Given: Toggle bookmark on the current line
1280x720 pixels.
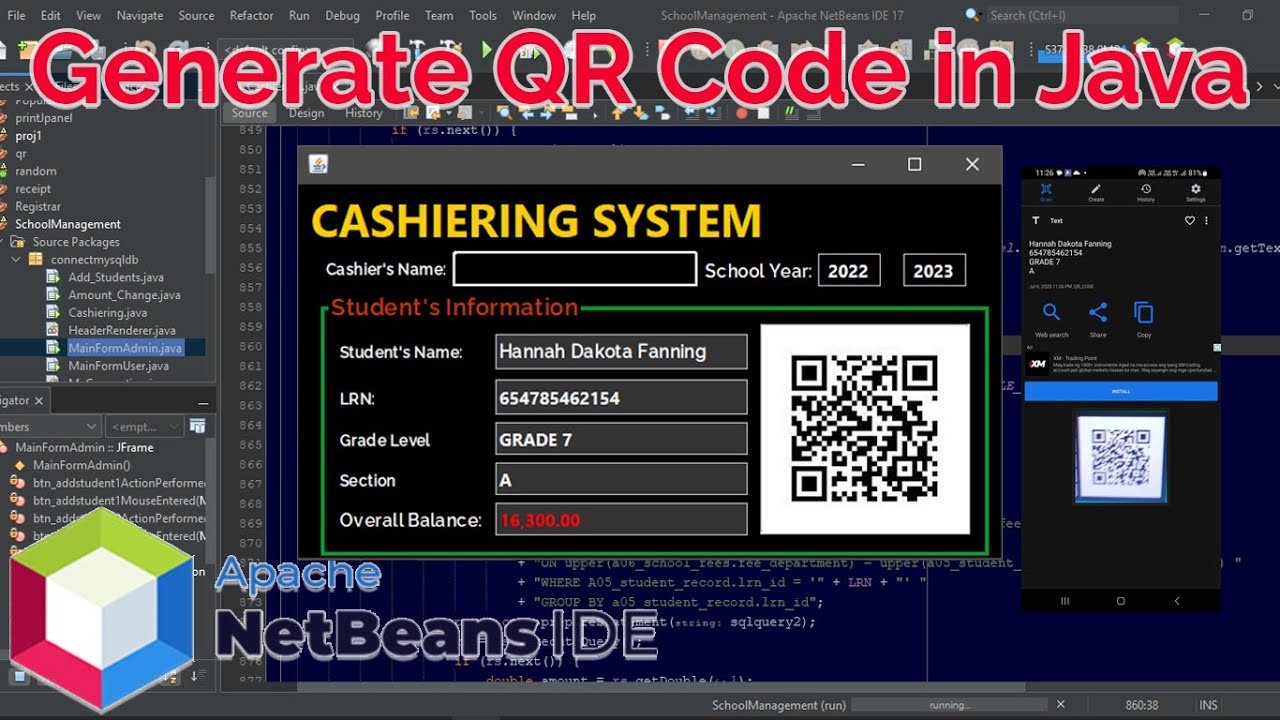Looking at the screenshot, I should 662,112.
